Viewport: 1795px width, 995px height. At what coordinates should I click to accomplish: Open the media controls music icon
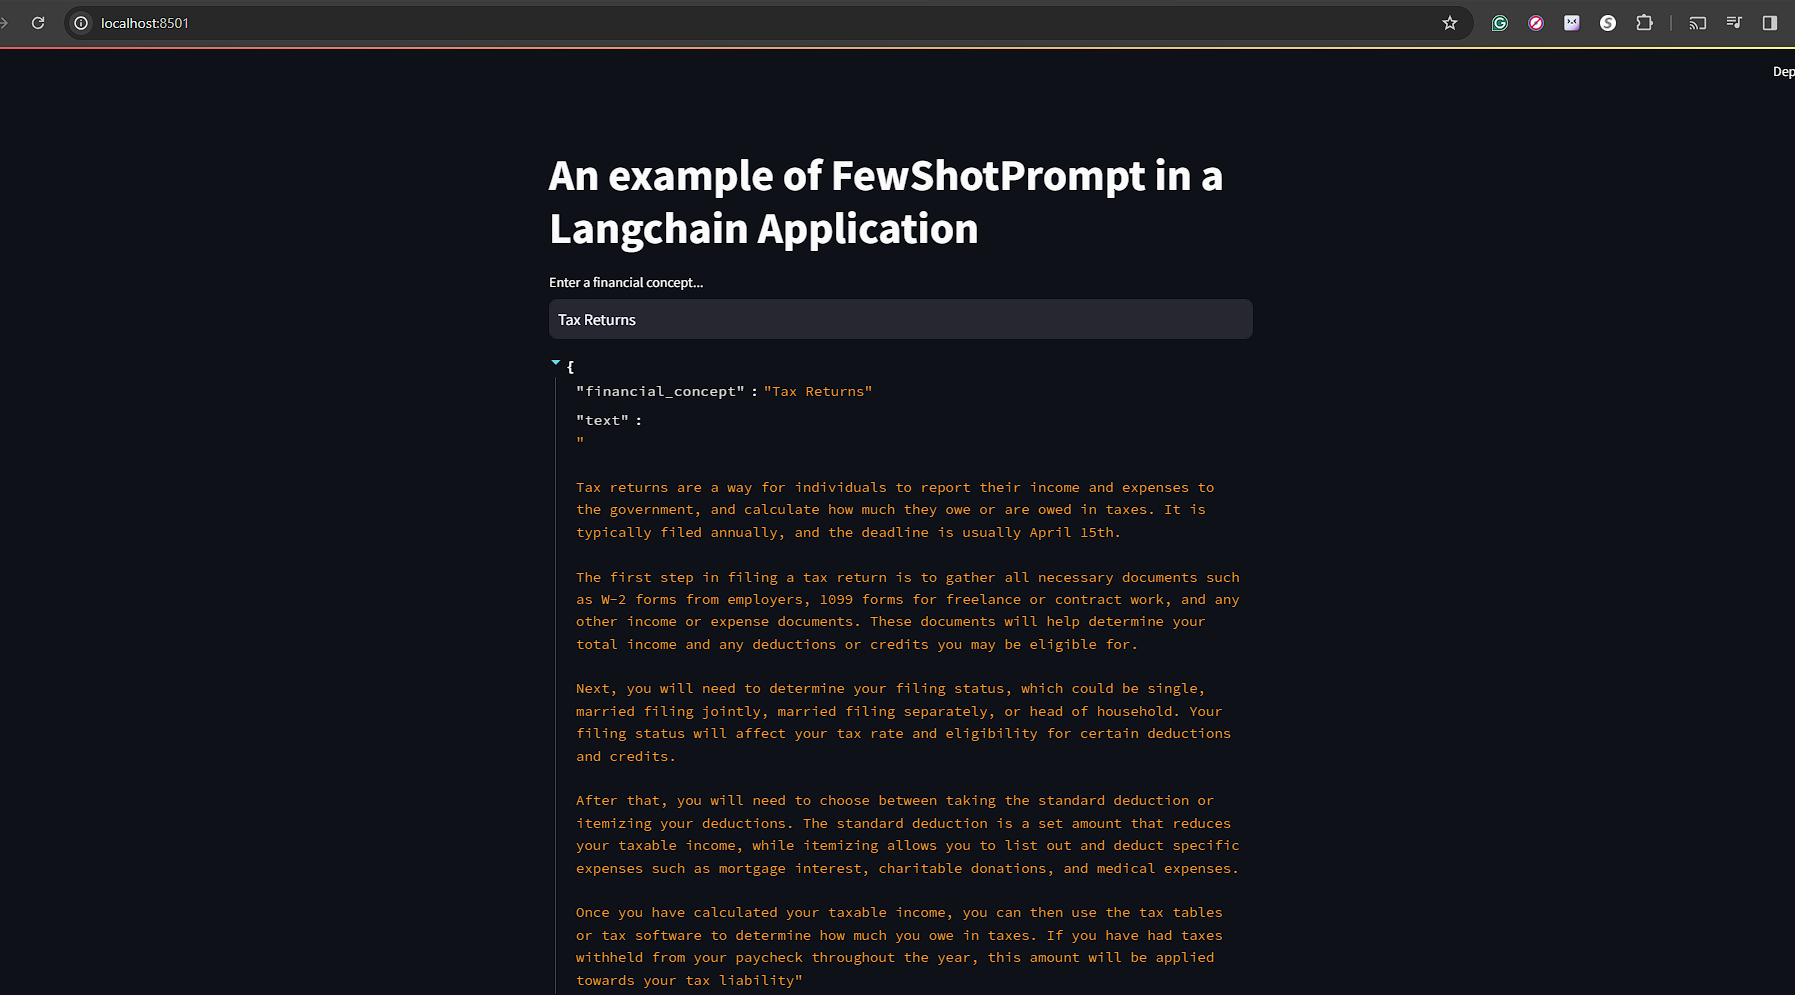point(1734,23)
